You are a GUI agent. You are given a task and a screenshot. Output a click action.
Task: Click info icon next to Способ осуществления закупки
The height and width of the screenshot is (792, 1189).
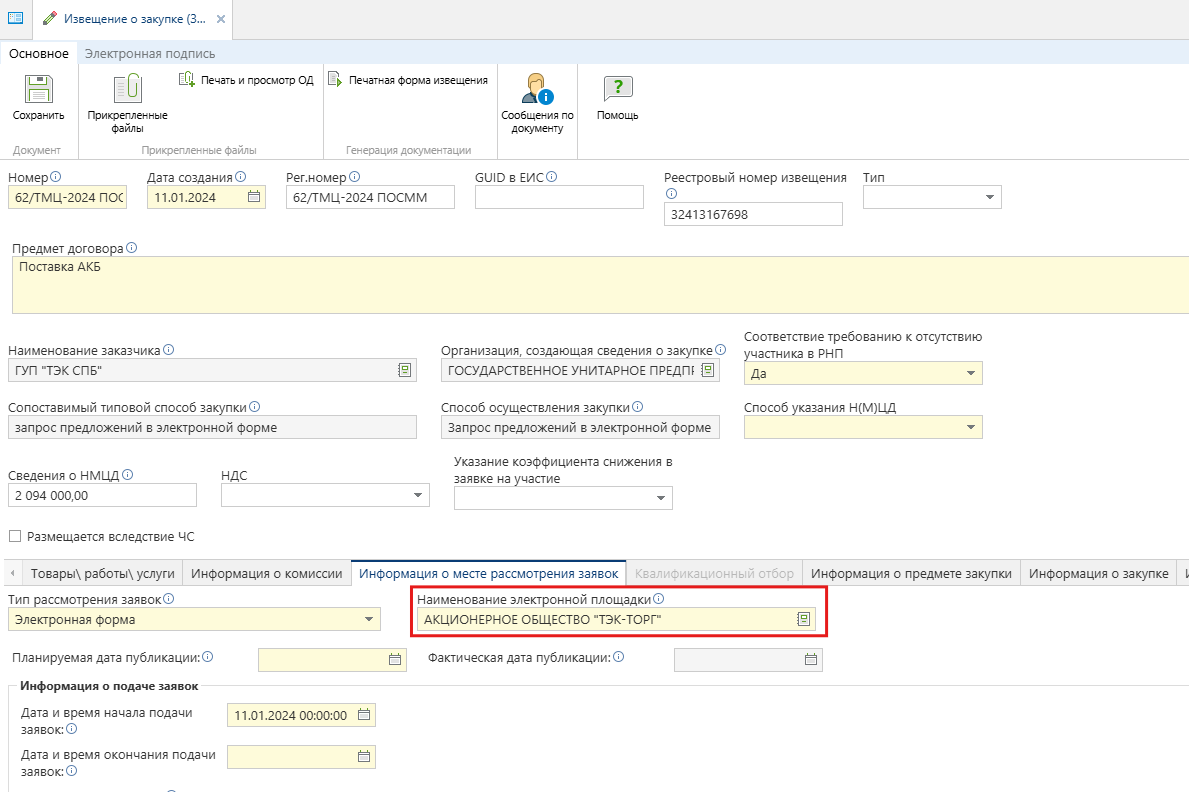coord(638,407)
